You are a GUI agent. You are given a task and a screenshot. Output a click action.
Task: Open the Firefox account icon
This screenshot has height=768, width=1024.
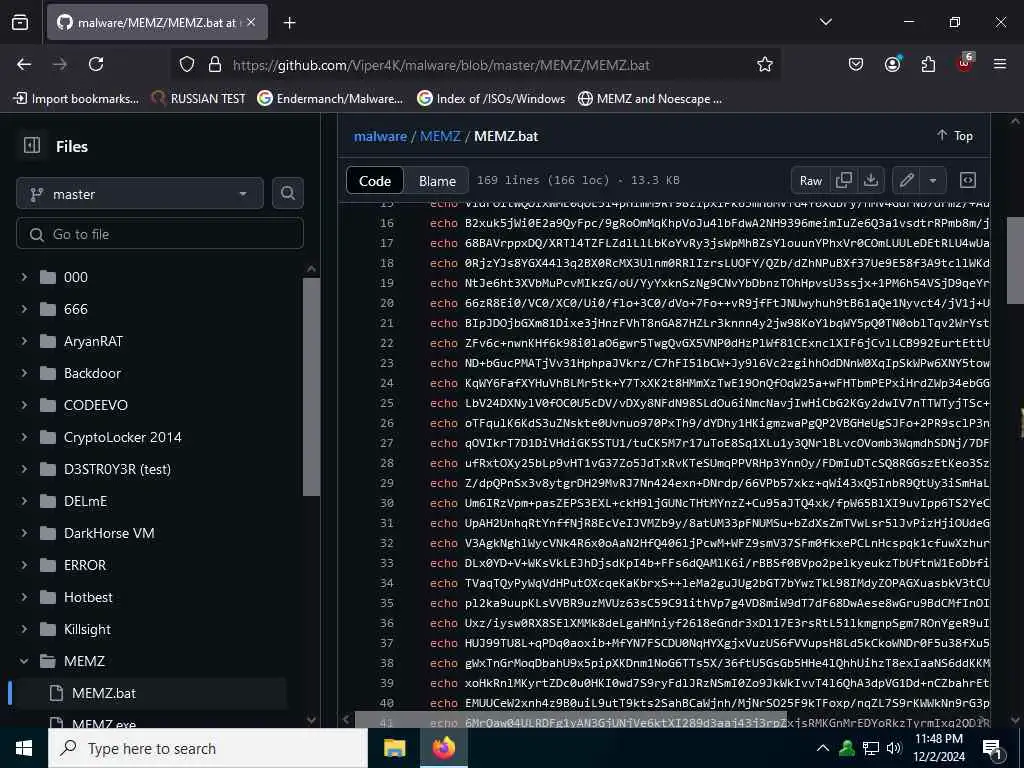[x=892, y=64]
